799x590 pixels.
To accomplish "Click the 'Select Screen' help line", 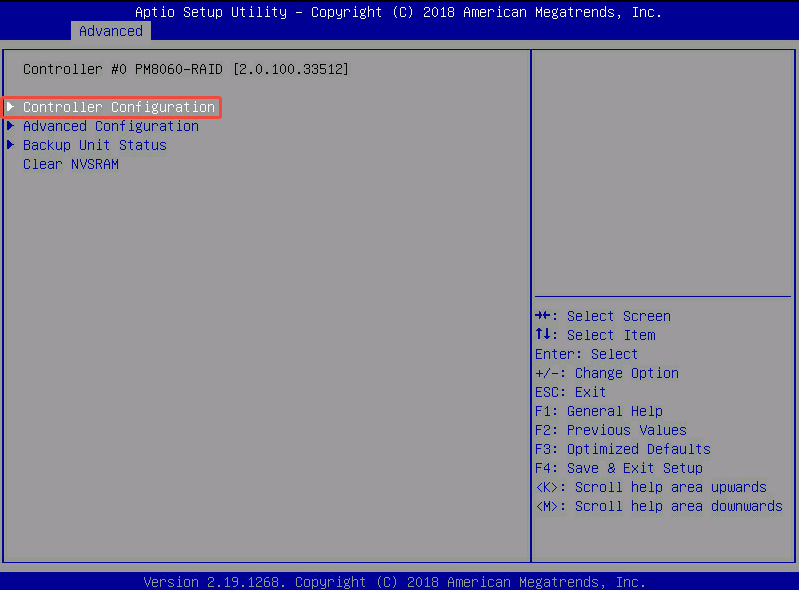I will pos(603,316).
